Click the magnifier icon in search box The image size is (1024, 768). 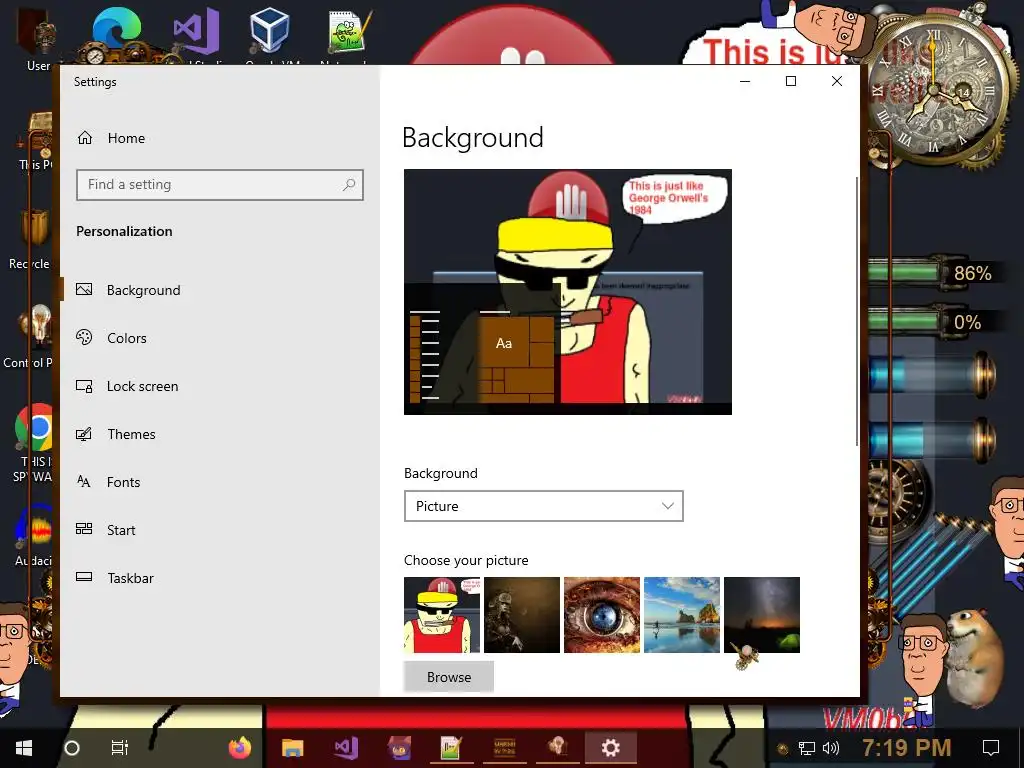(349, 185)
